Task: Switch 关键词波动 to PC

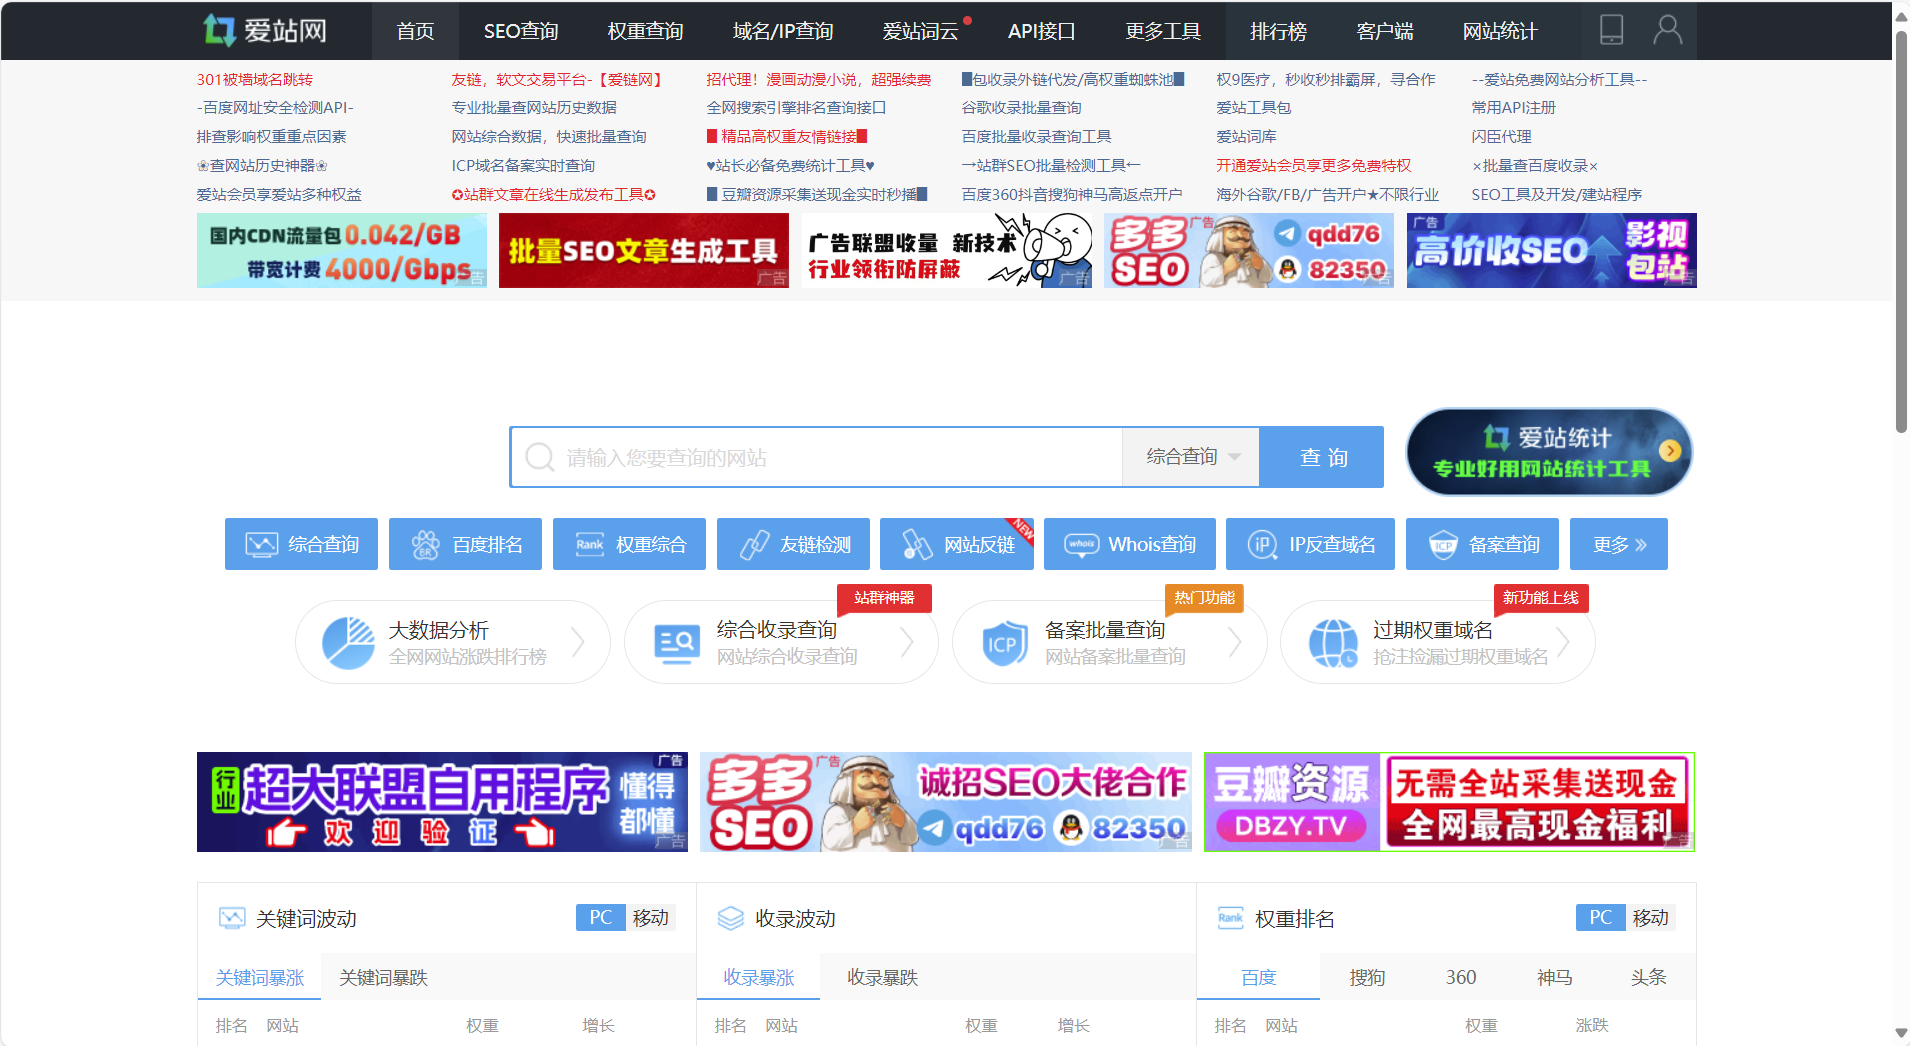Action: coord(600,918)
